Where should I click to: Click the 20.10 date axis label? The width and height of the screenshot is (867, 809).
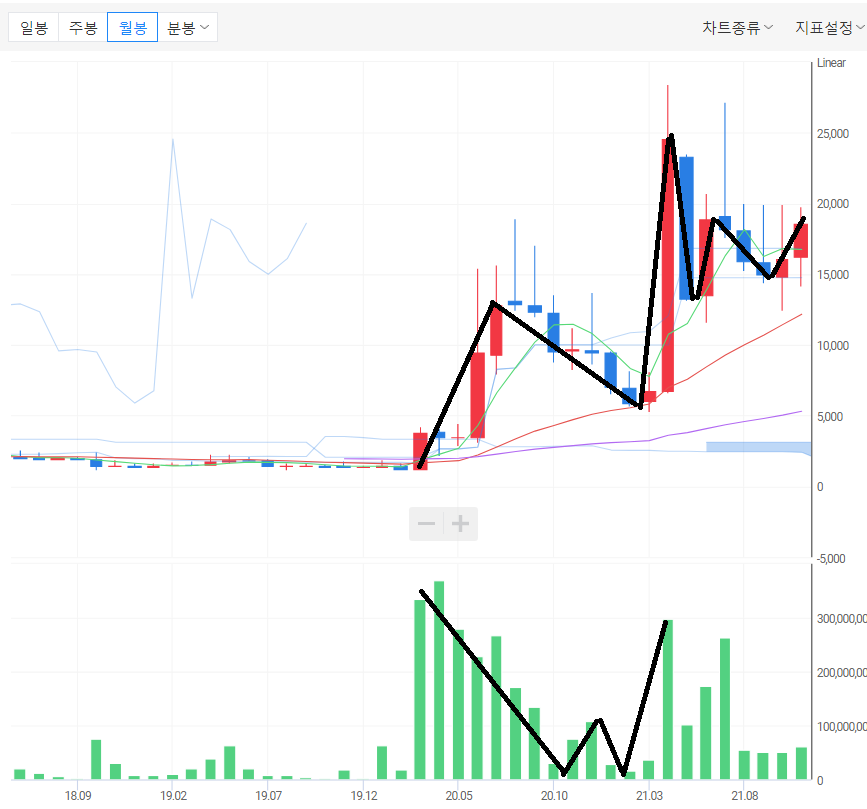pos(554,796)
